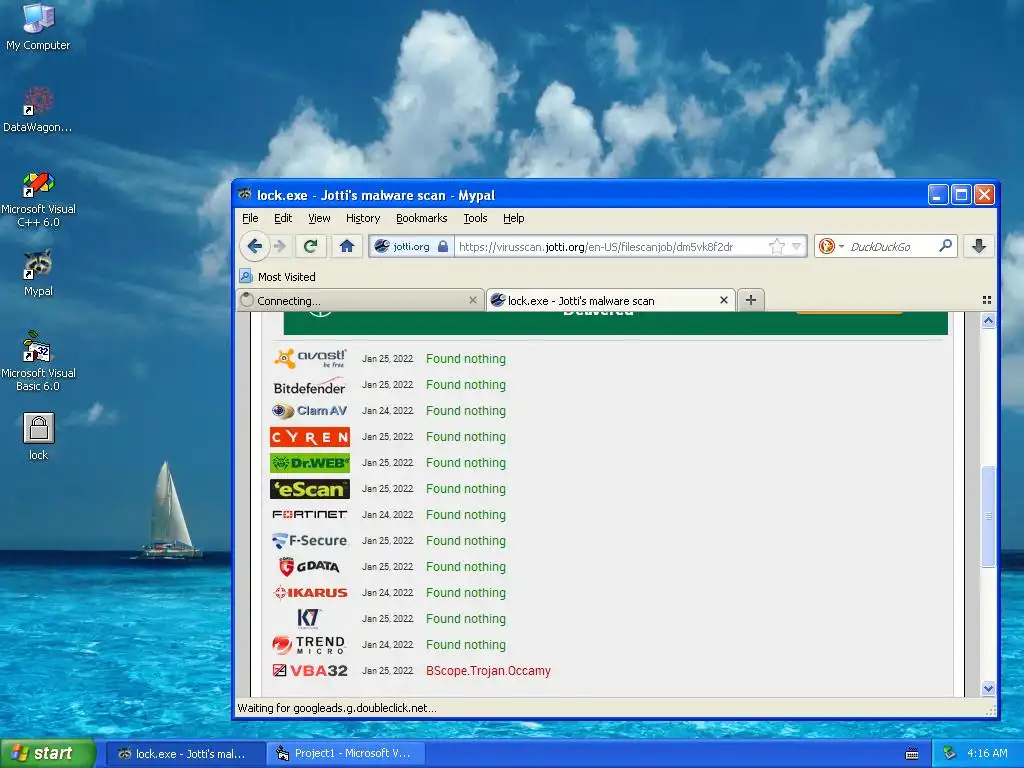Open the URL history dropdown arrow
This screenshot has height=768, width=1024.
[796, 246]
